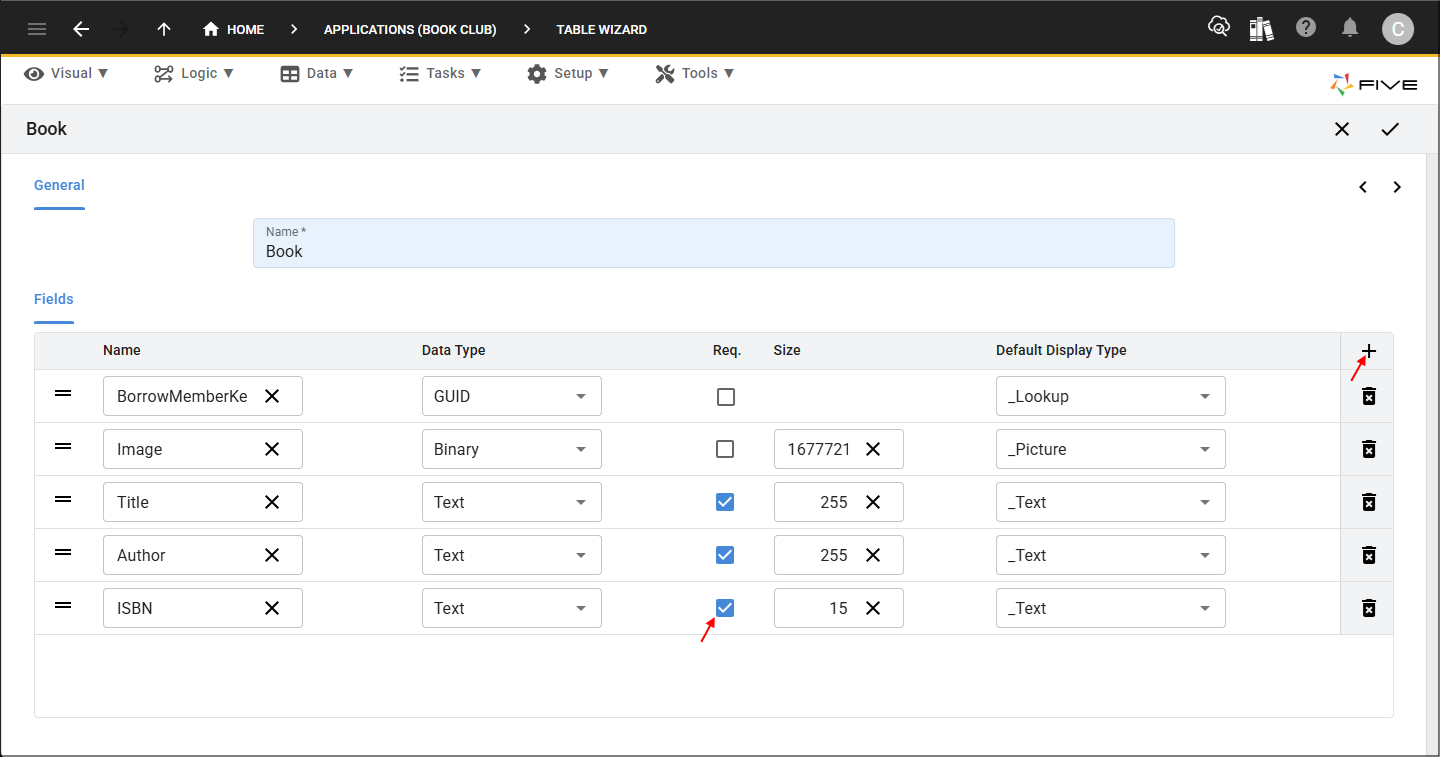The width and height of the screenshot is (1440, 757).
Task: Delete the Title field row
Action: [1369, 502]
